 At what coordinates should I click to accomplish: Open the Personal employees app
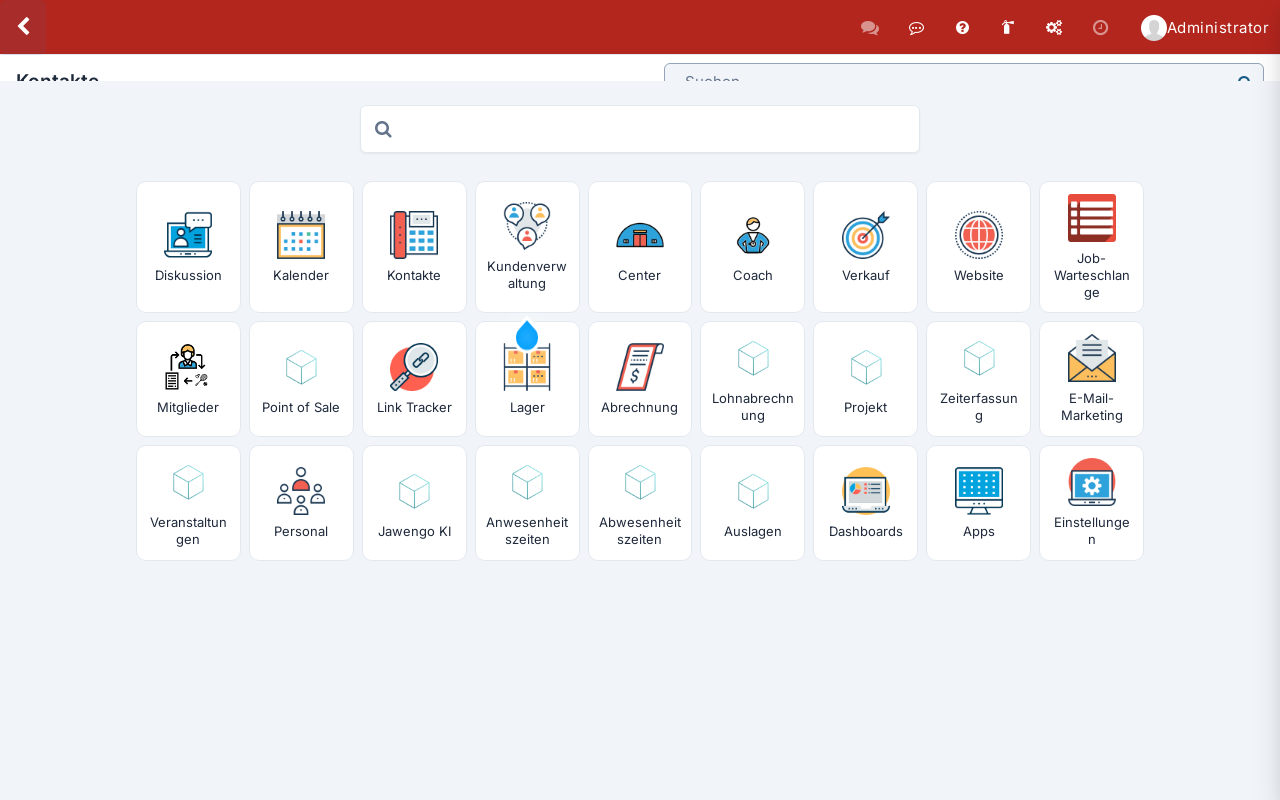301,503
